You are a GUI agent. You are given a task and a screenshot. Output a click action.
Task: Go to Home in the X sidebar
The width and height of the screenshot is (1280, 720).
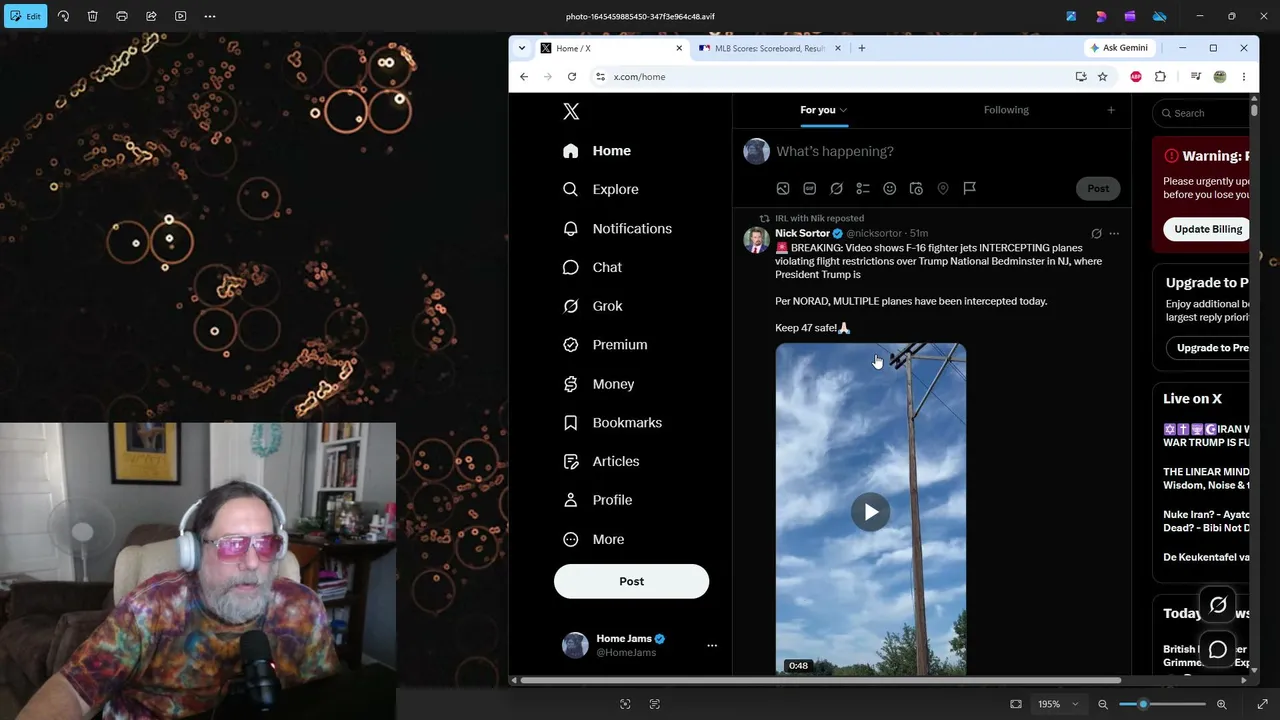tap(597, 151)
